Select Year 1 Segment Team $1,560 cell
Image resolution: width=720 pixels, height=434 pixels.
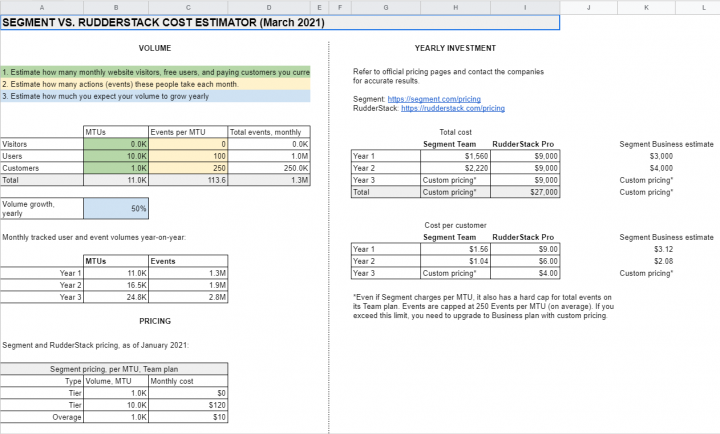(x=455, y=156)
